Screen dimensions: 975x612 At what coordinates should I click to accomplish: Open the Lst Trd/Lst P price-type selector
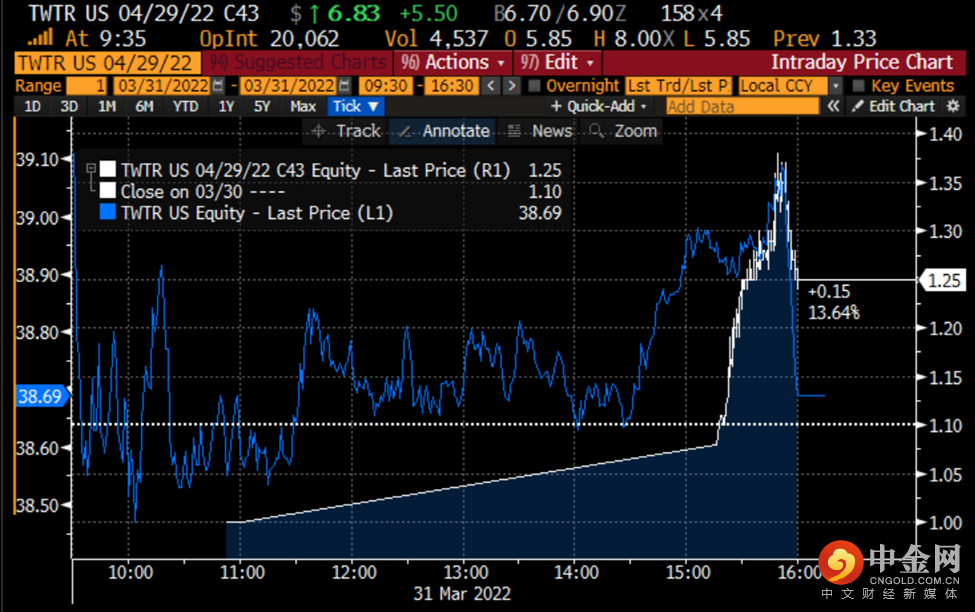678,86
